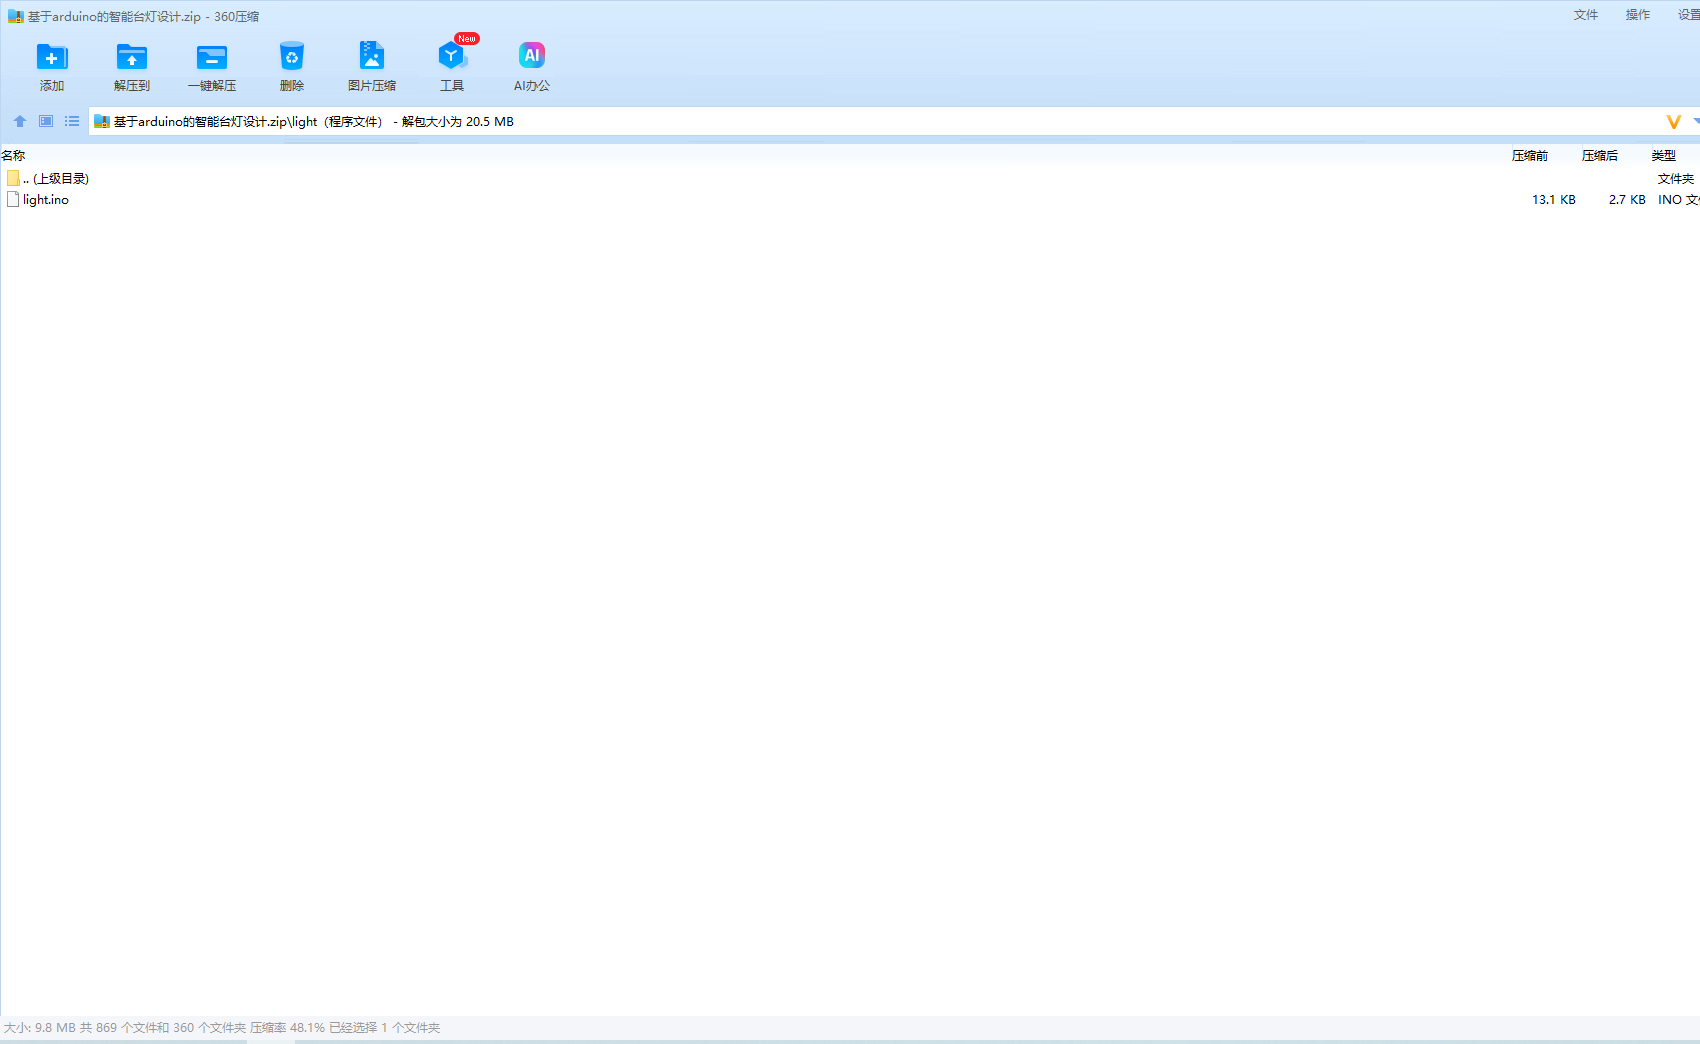Open the 操作 (Operations) menu
1700x1044 pixels.
(1638, 15)
